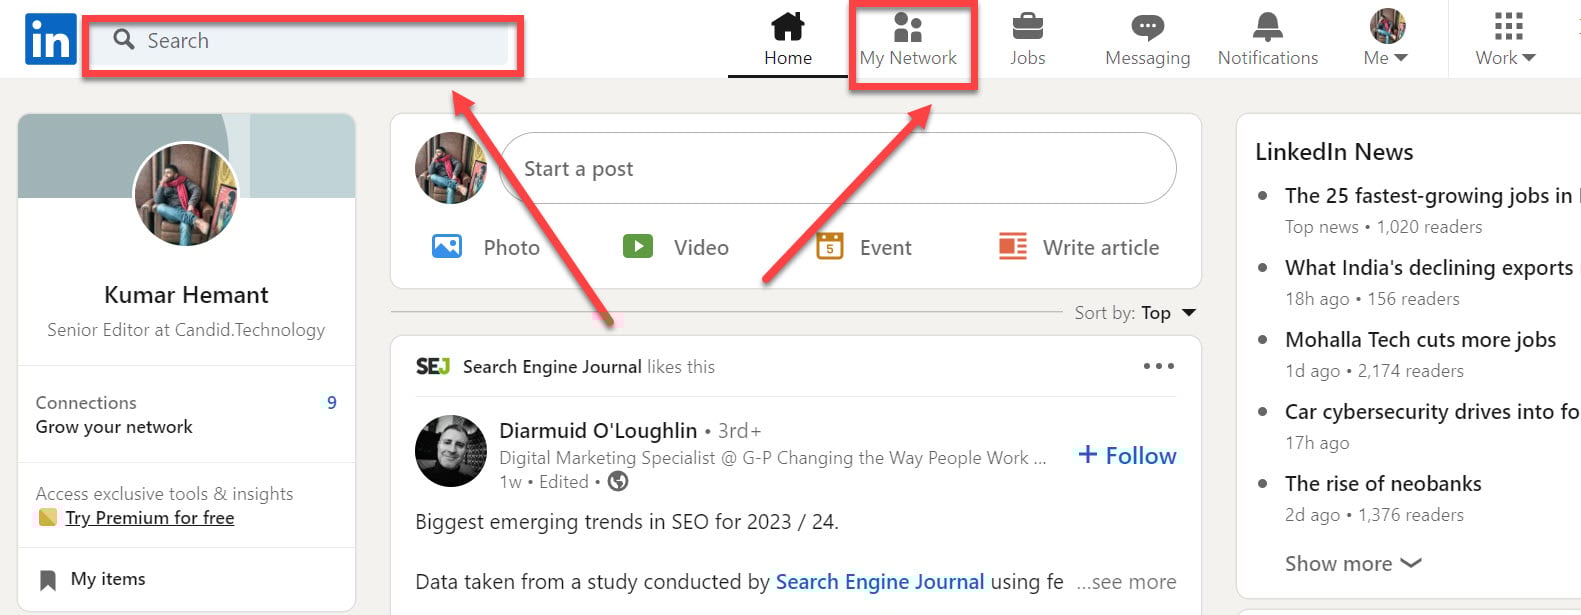Screen dimensions: 1581x615
Task: Click the globe visibility icon on post
Action: (618, 482)
